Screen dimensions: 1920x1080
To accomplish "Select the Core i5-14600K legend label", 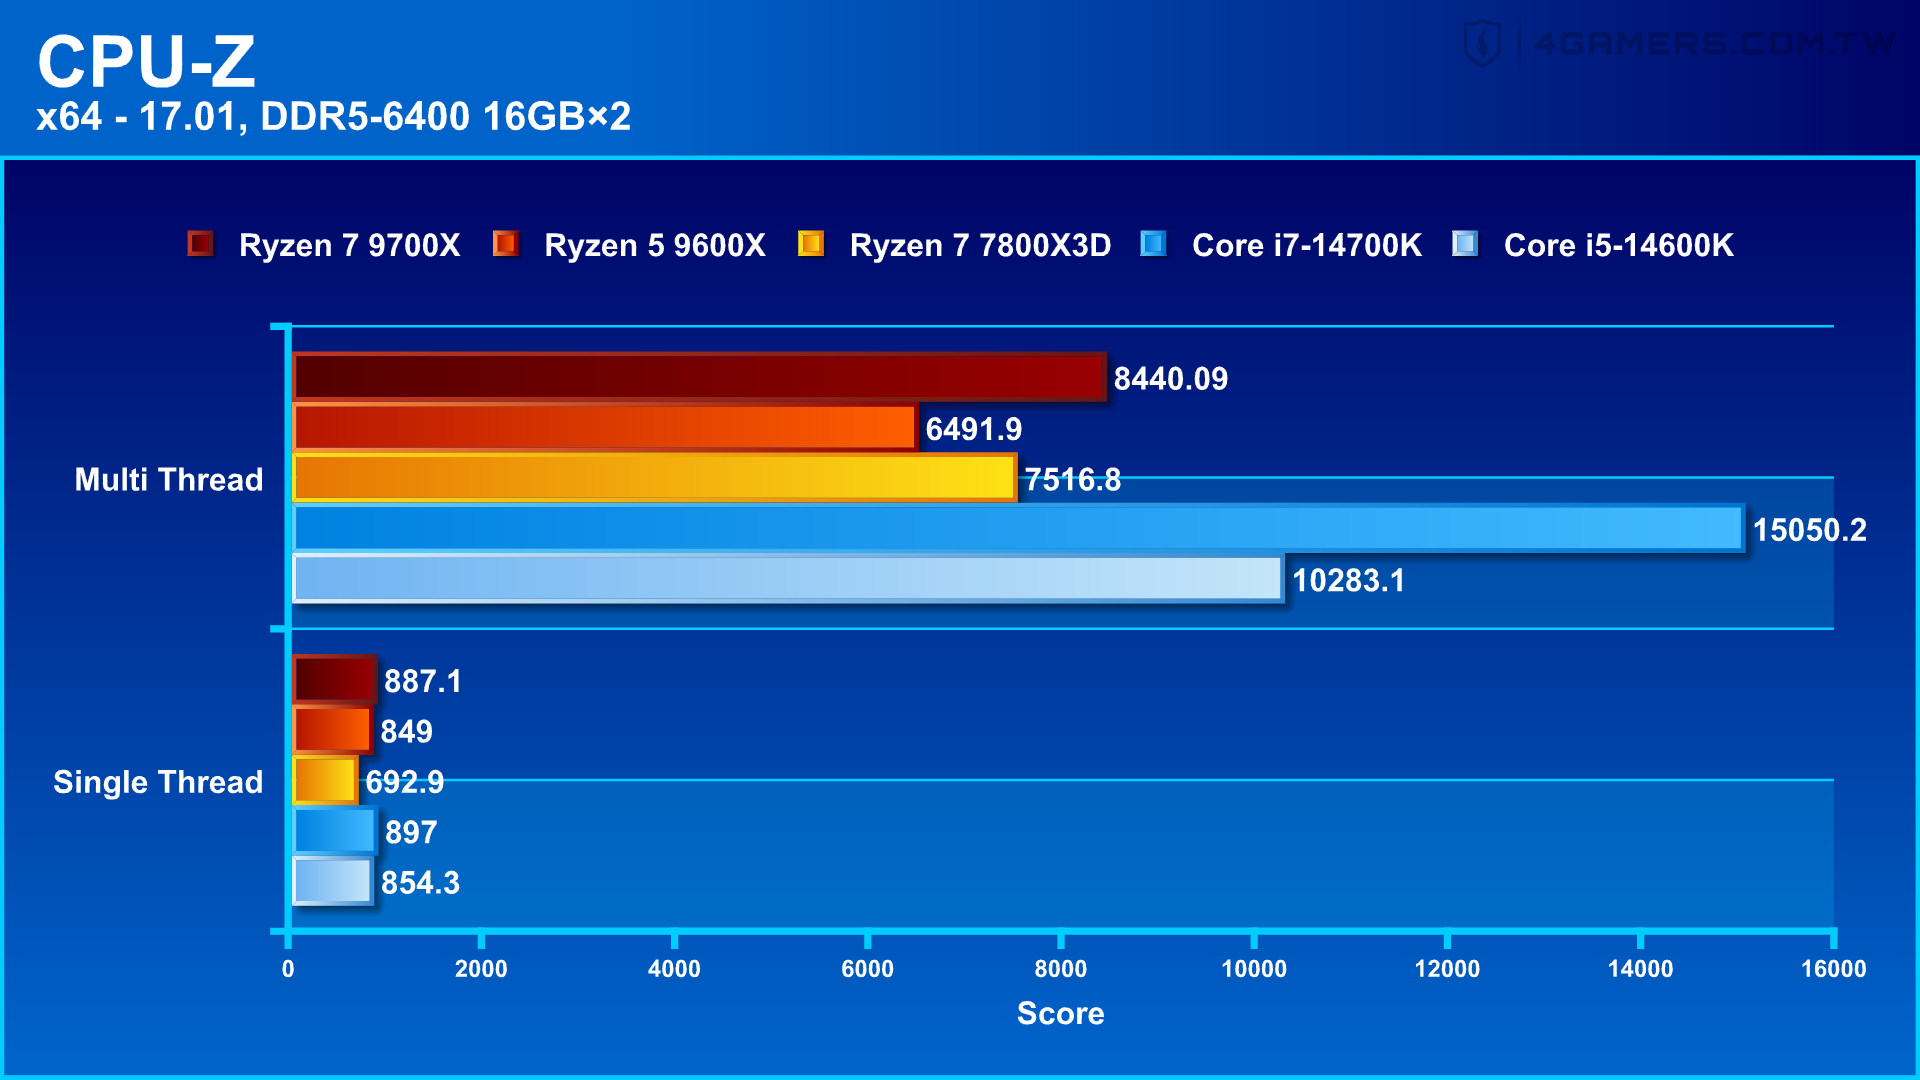I will [1619, 245].
